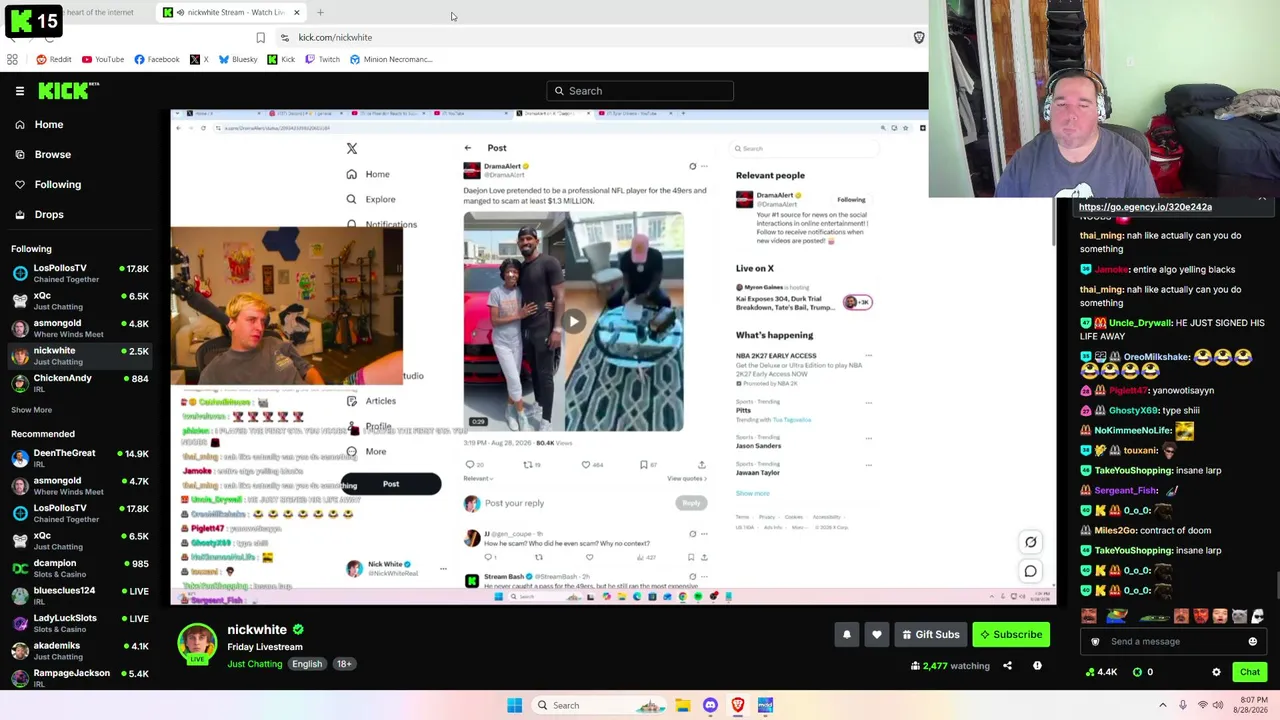Open the LadyLuckSlots recommended channel

(x=80, y=623)
